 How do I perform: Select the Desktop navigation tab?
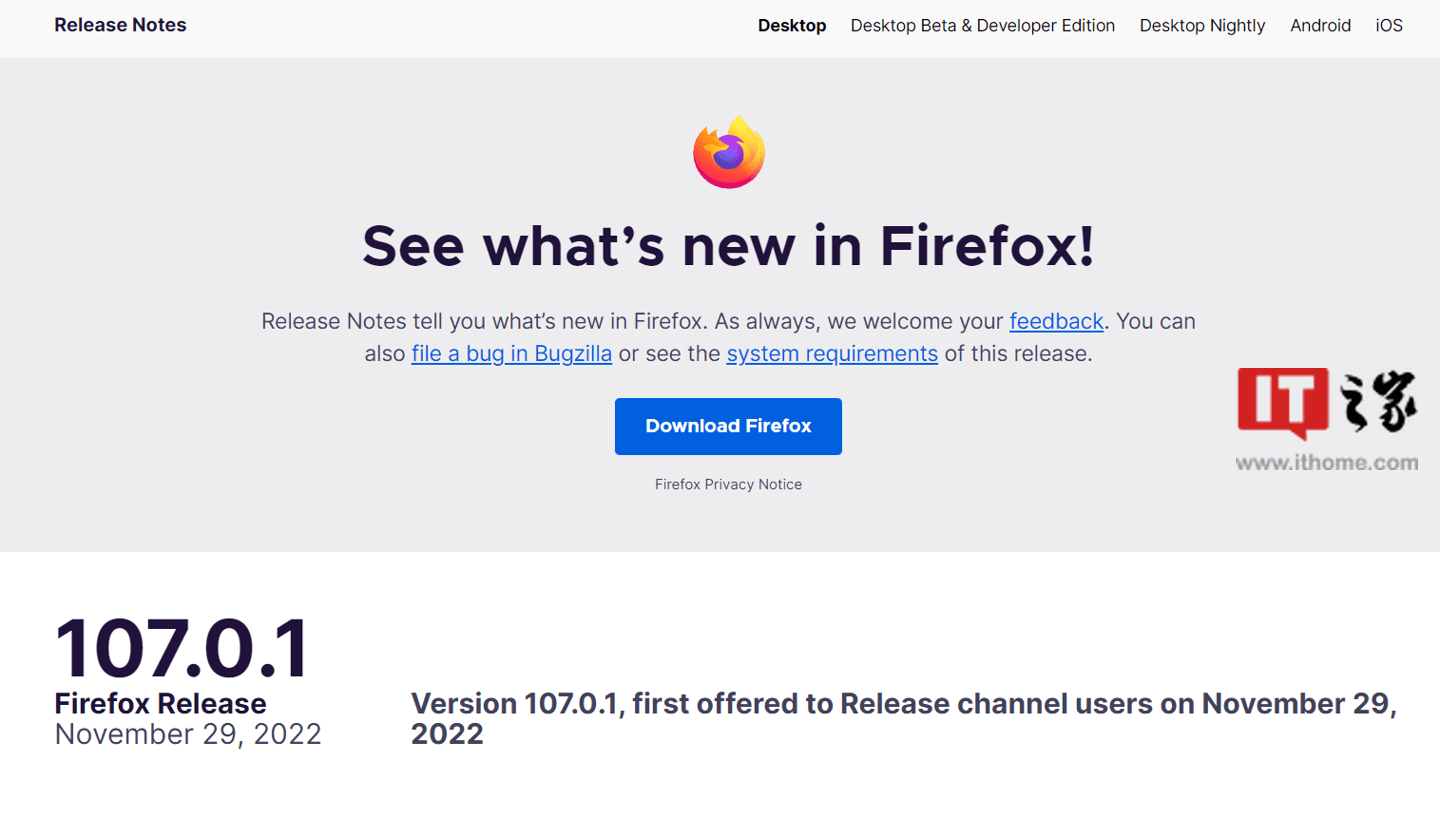tap(791, 26)
